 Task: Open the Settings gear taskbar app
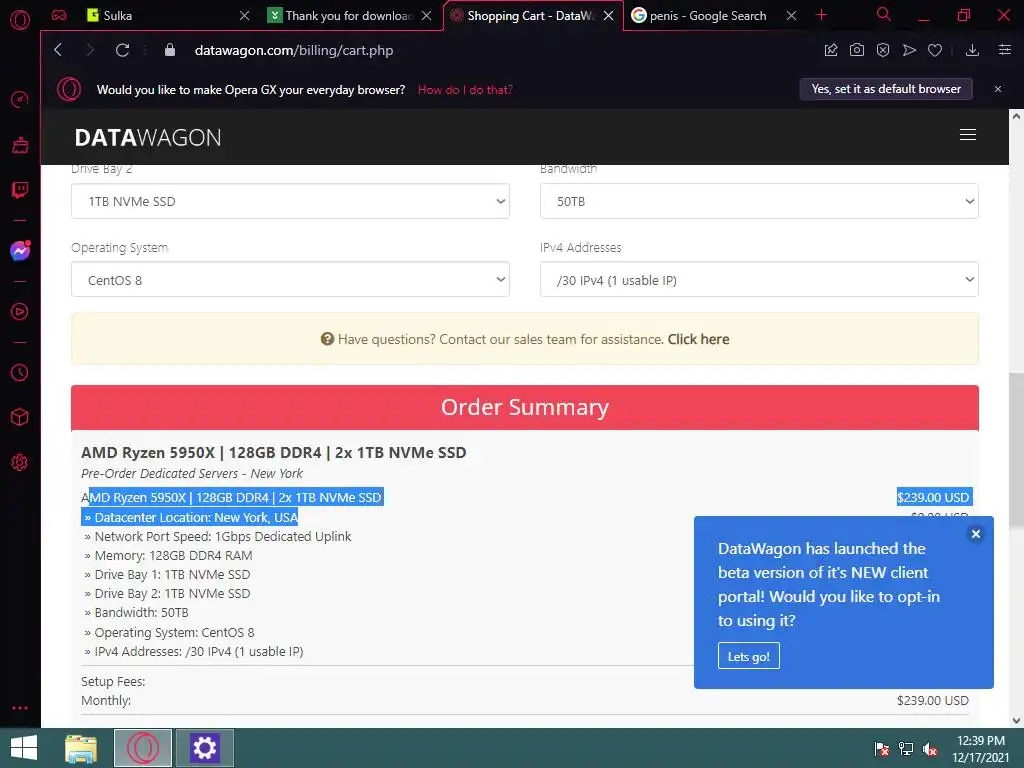(x=204, y=748)
